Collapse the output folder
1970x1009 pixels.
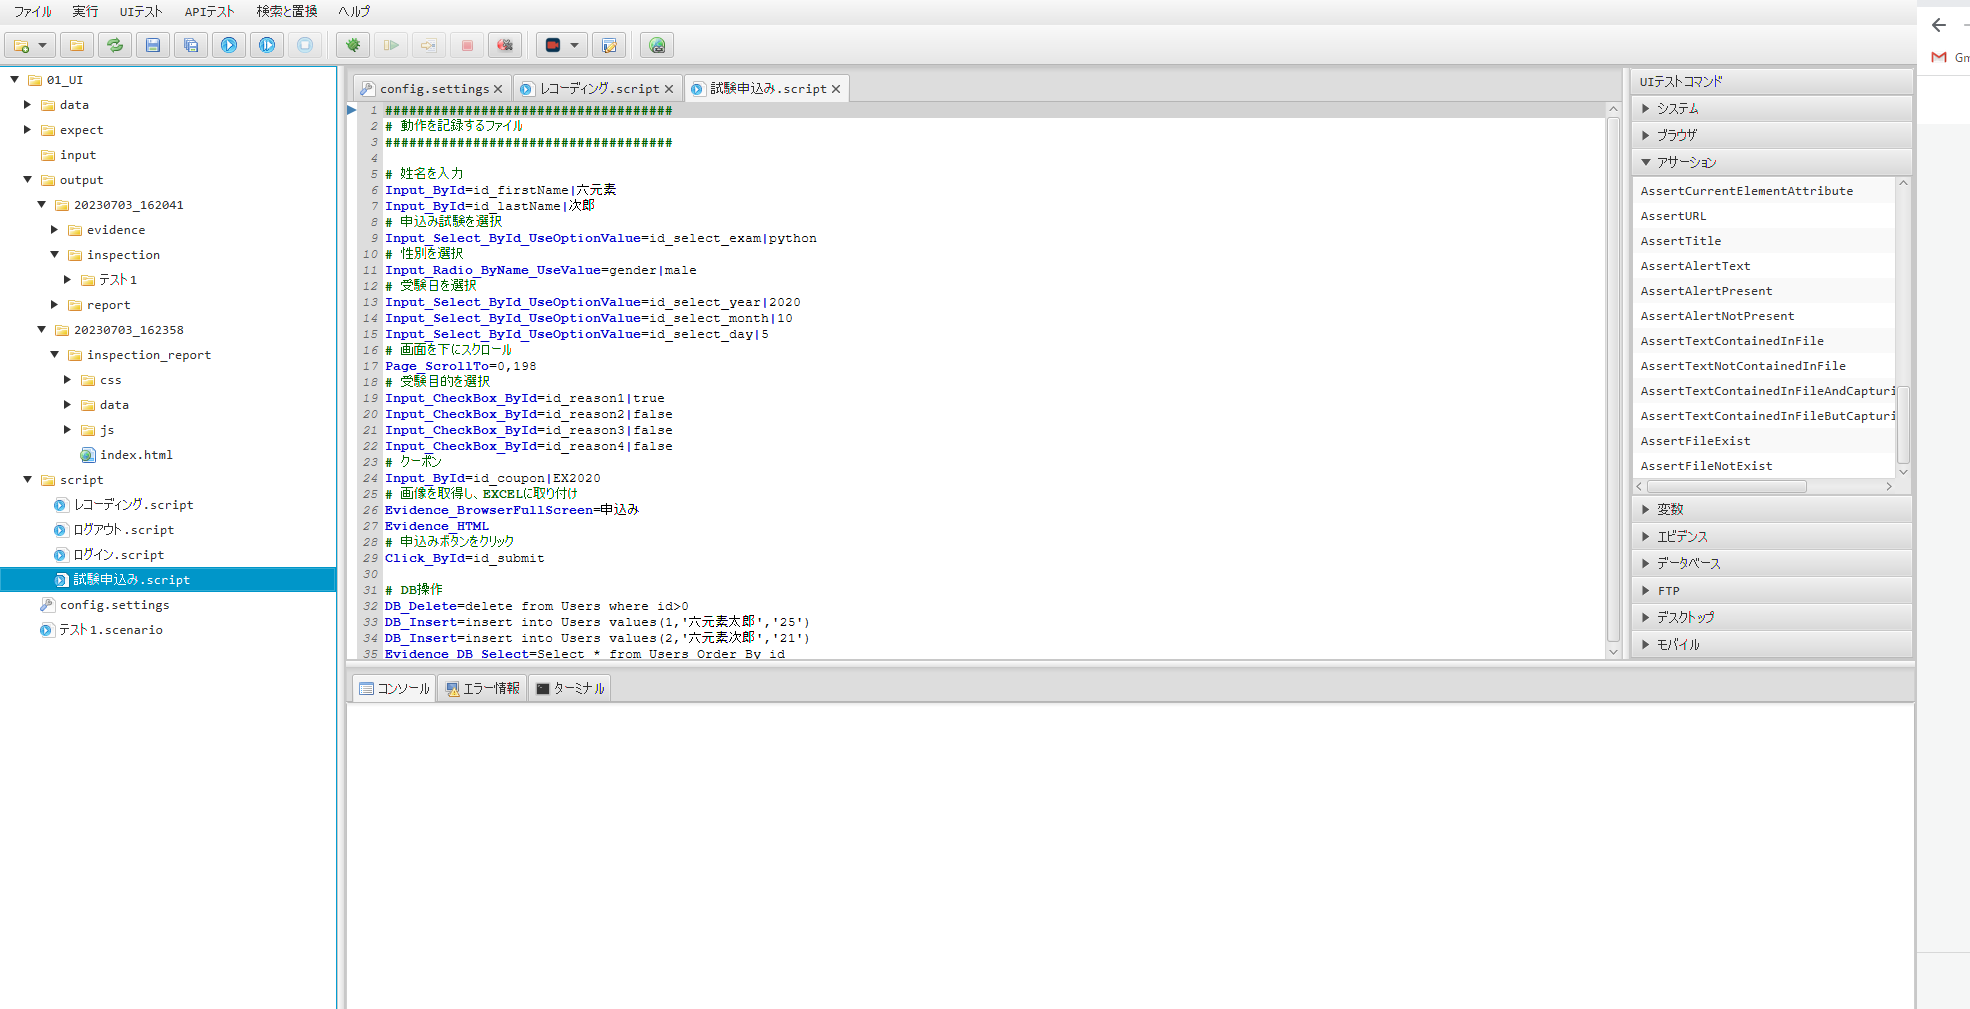[x=27, y=179]
